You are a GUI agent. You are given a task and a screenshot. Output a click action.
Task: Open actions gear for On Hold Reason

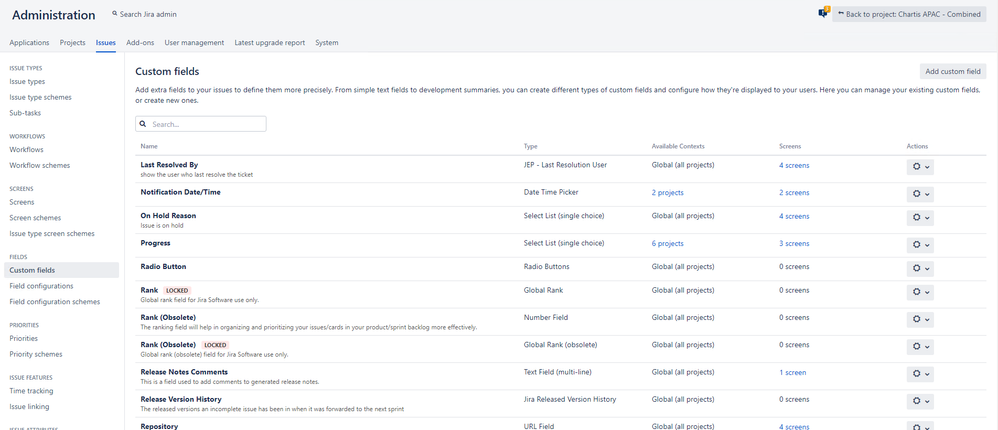pos(920,218)
